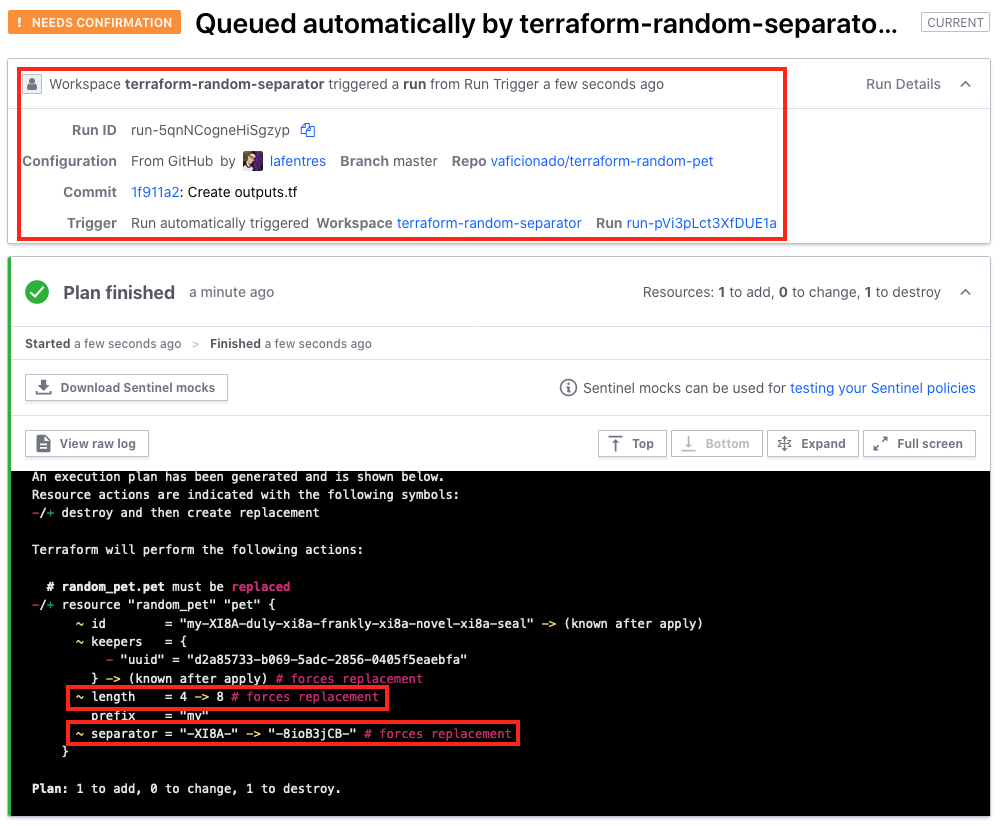
Task: Open the vaficionado/terraform-random-pet repo link
Action: pos(601,161)
